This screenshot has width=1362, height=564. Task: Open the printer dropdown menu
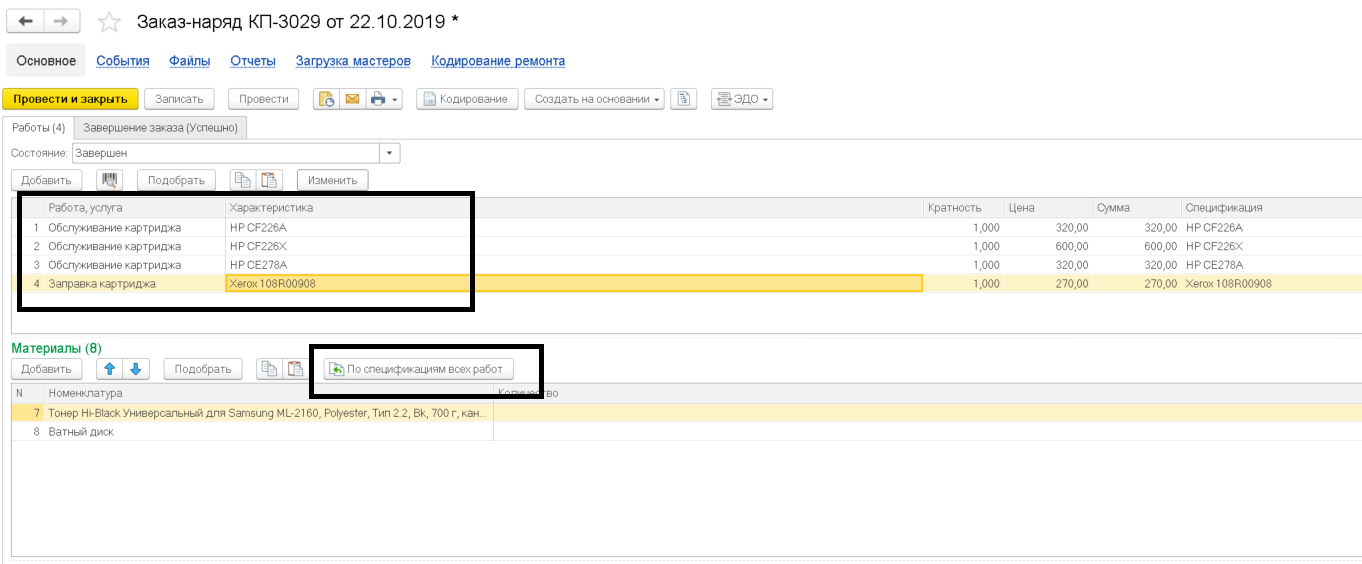click(x=384, y=99)
